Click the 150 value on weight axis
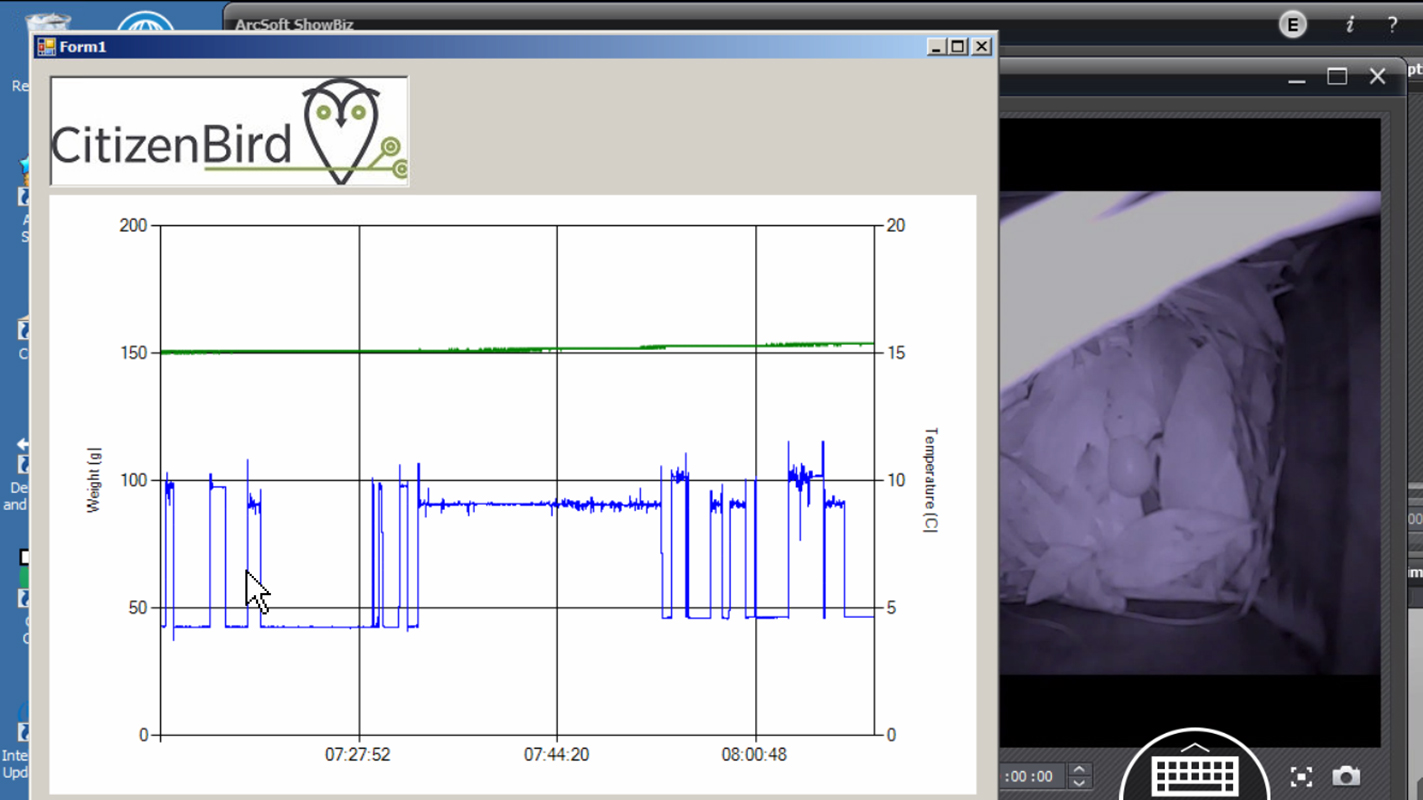 coord(133,353)
